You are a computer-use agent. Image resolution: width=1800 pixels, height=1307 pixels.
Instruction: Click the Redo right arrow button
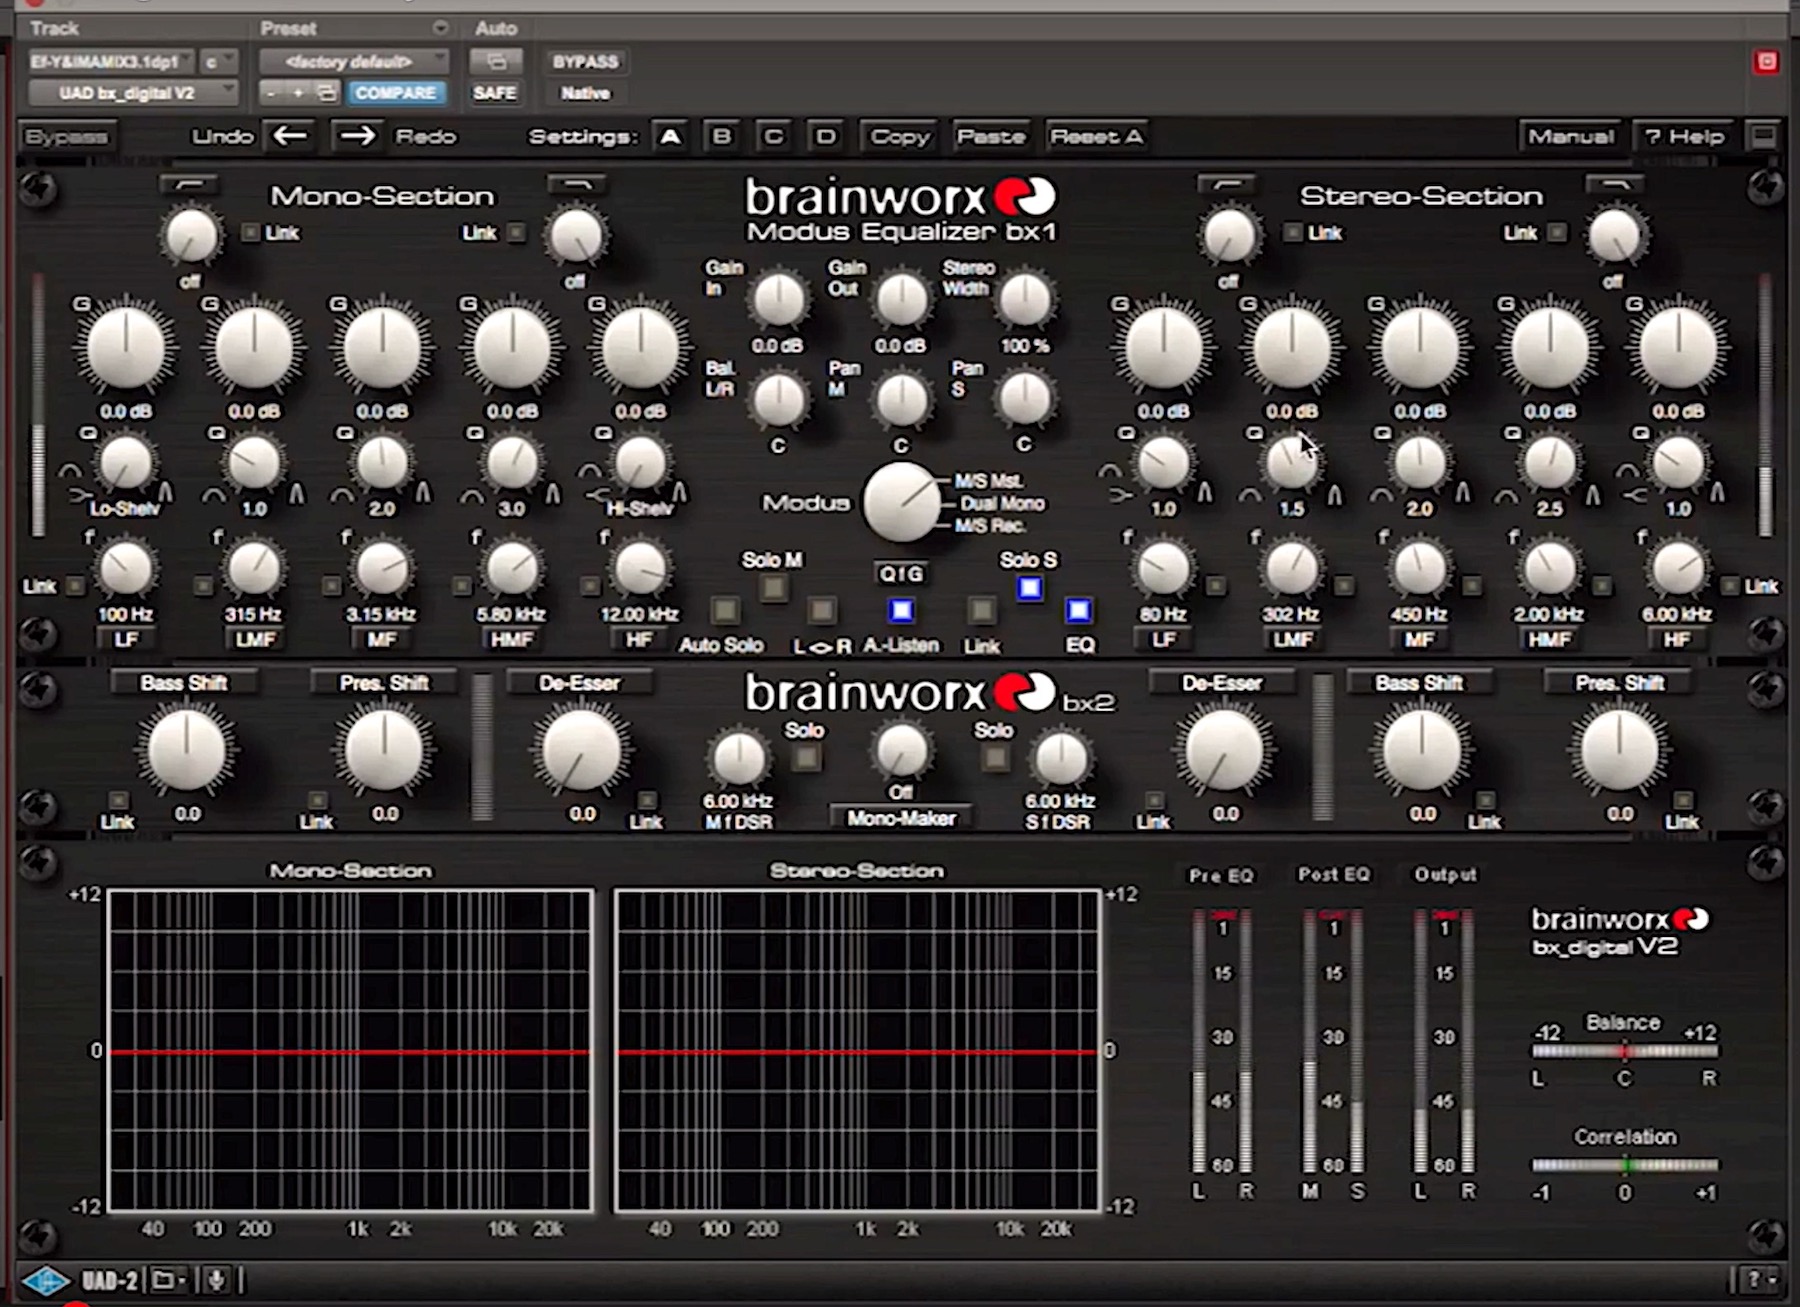(357, 136)
